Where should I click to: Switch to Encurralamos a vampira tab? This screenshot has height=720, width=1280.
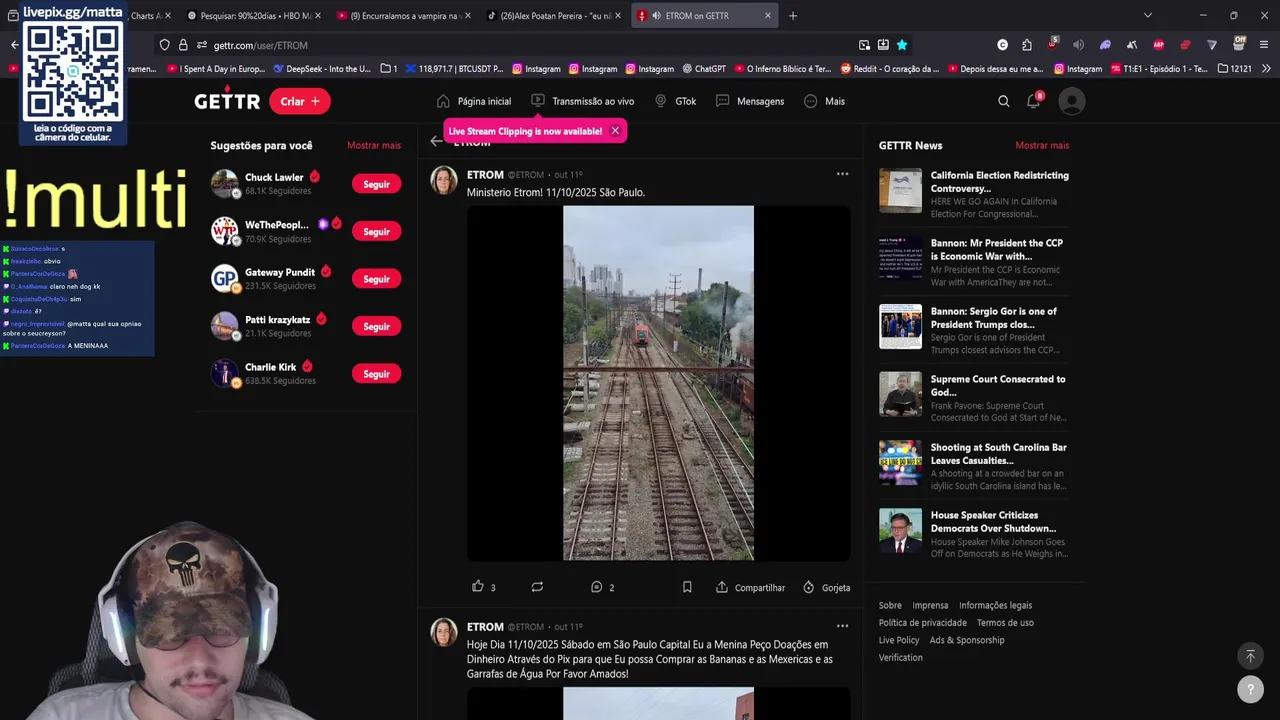pyautogui.click(x=404, y=15)
